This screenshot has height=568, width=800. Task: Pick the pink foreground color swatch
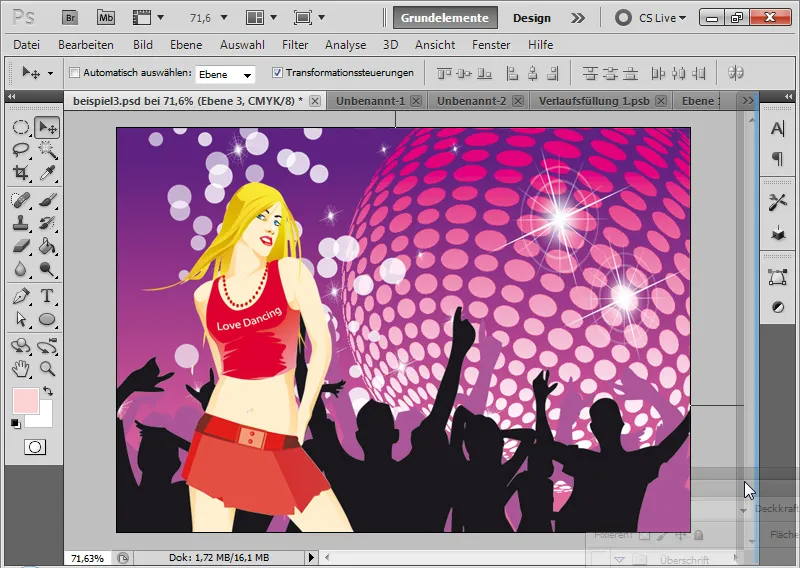pyautogui.click(x=26, y=400)
